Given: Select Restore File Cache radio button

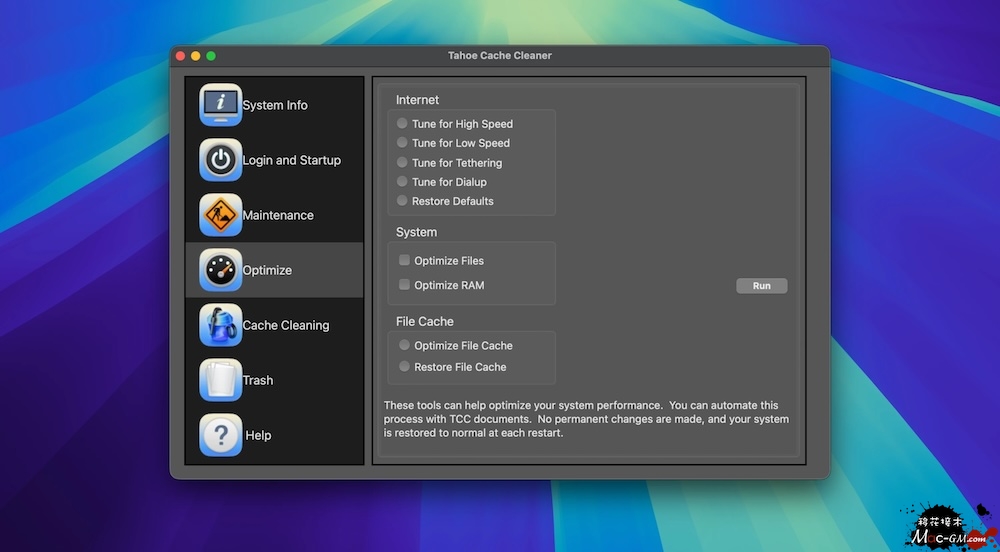Looking at the screenshot, I should click(404, 367).
